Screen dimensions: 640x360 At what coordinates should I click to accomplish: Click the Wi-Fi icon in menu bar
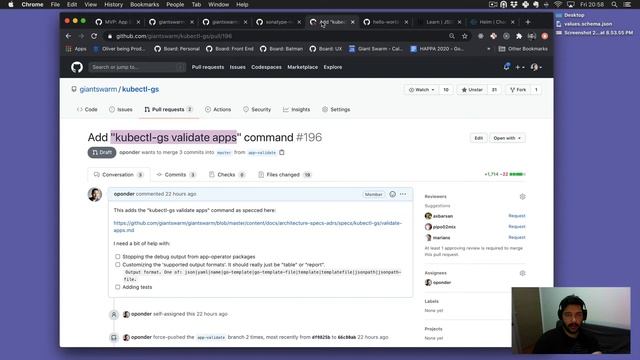pyautogui.click(x=558, y=4)
